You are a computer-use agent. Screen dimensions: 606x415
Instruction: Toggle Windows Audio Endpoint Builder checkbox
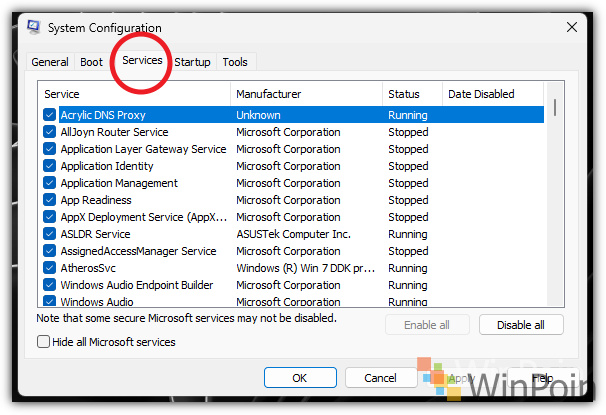point(49,285)
